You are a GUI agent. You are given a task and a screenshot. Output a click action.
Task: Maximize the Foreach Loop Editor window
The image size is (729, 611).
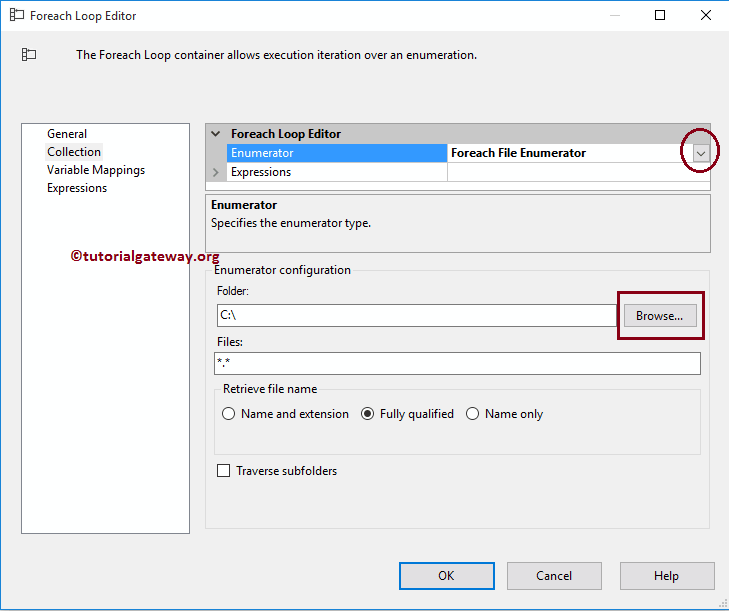660,15
